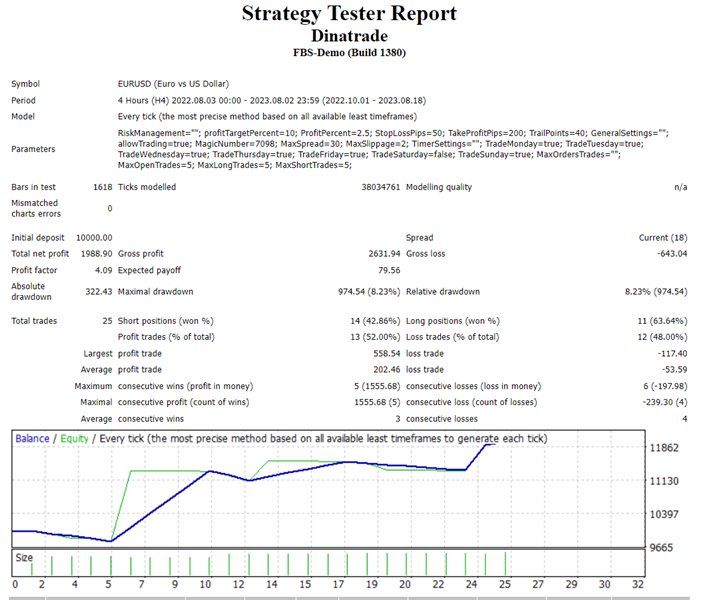Click the Model row's Every tick description

pos(267,117)
